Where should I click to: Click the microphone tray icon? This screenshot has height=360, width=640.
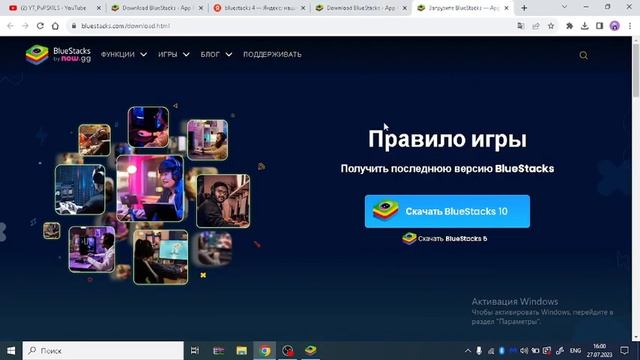479,351
